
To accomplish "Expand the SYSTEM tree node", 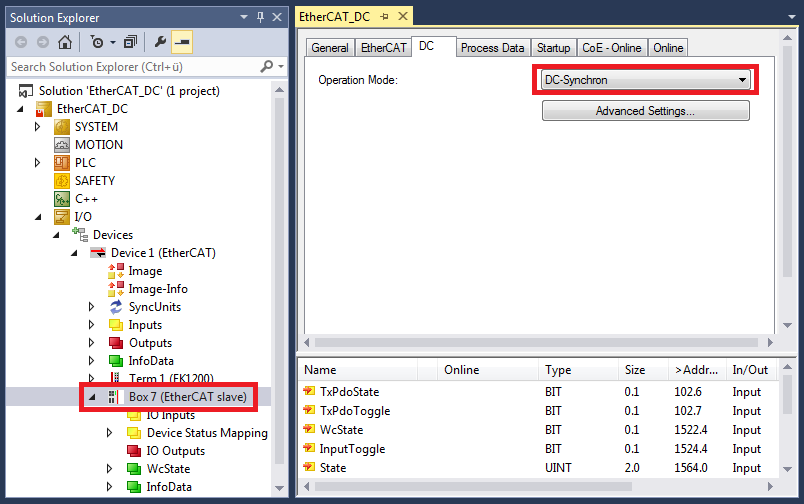I will tap(37, 126).
